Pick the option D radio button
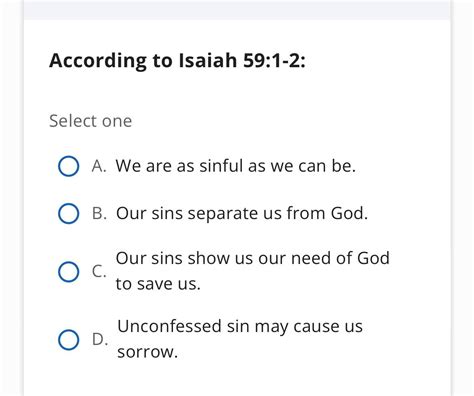 pyautogui.click(x=69, y=339)
